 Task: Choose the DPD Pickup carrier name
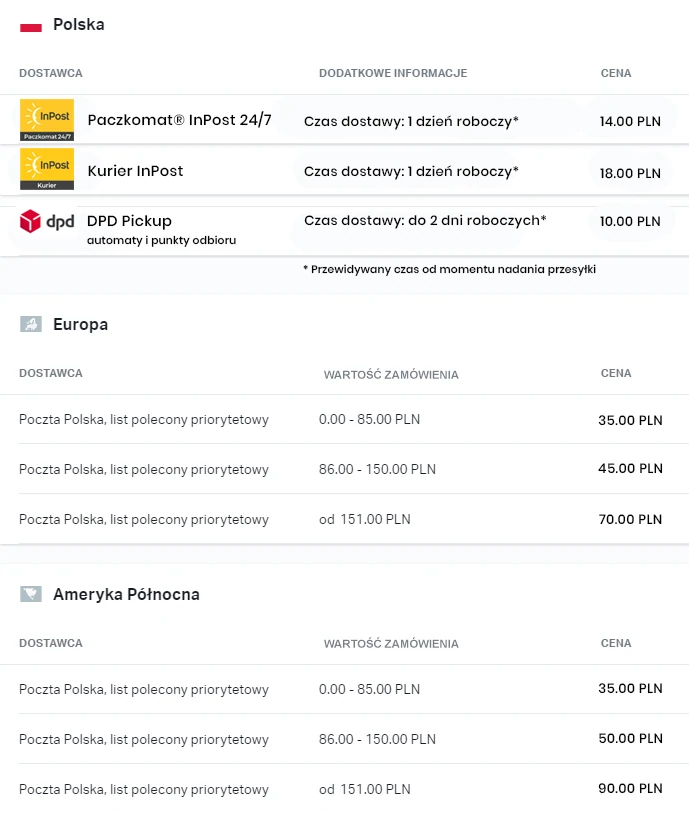[x=129, y=221]
